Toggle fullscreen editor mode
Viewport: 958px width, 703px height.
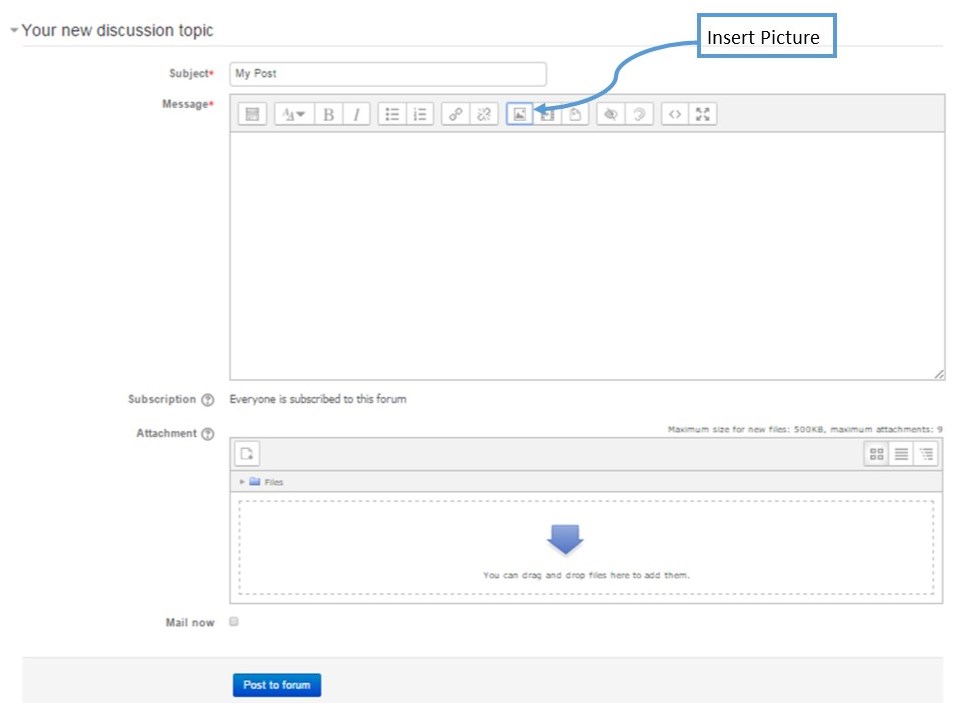703,114
